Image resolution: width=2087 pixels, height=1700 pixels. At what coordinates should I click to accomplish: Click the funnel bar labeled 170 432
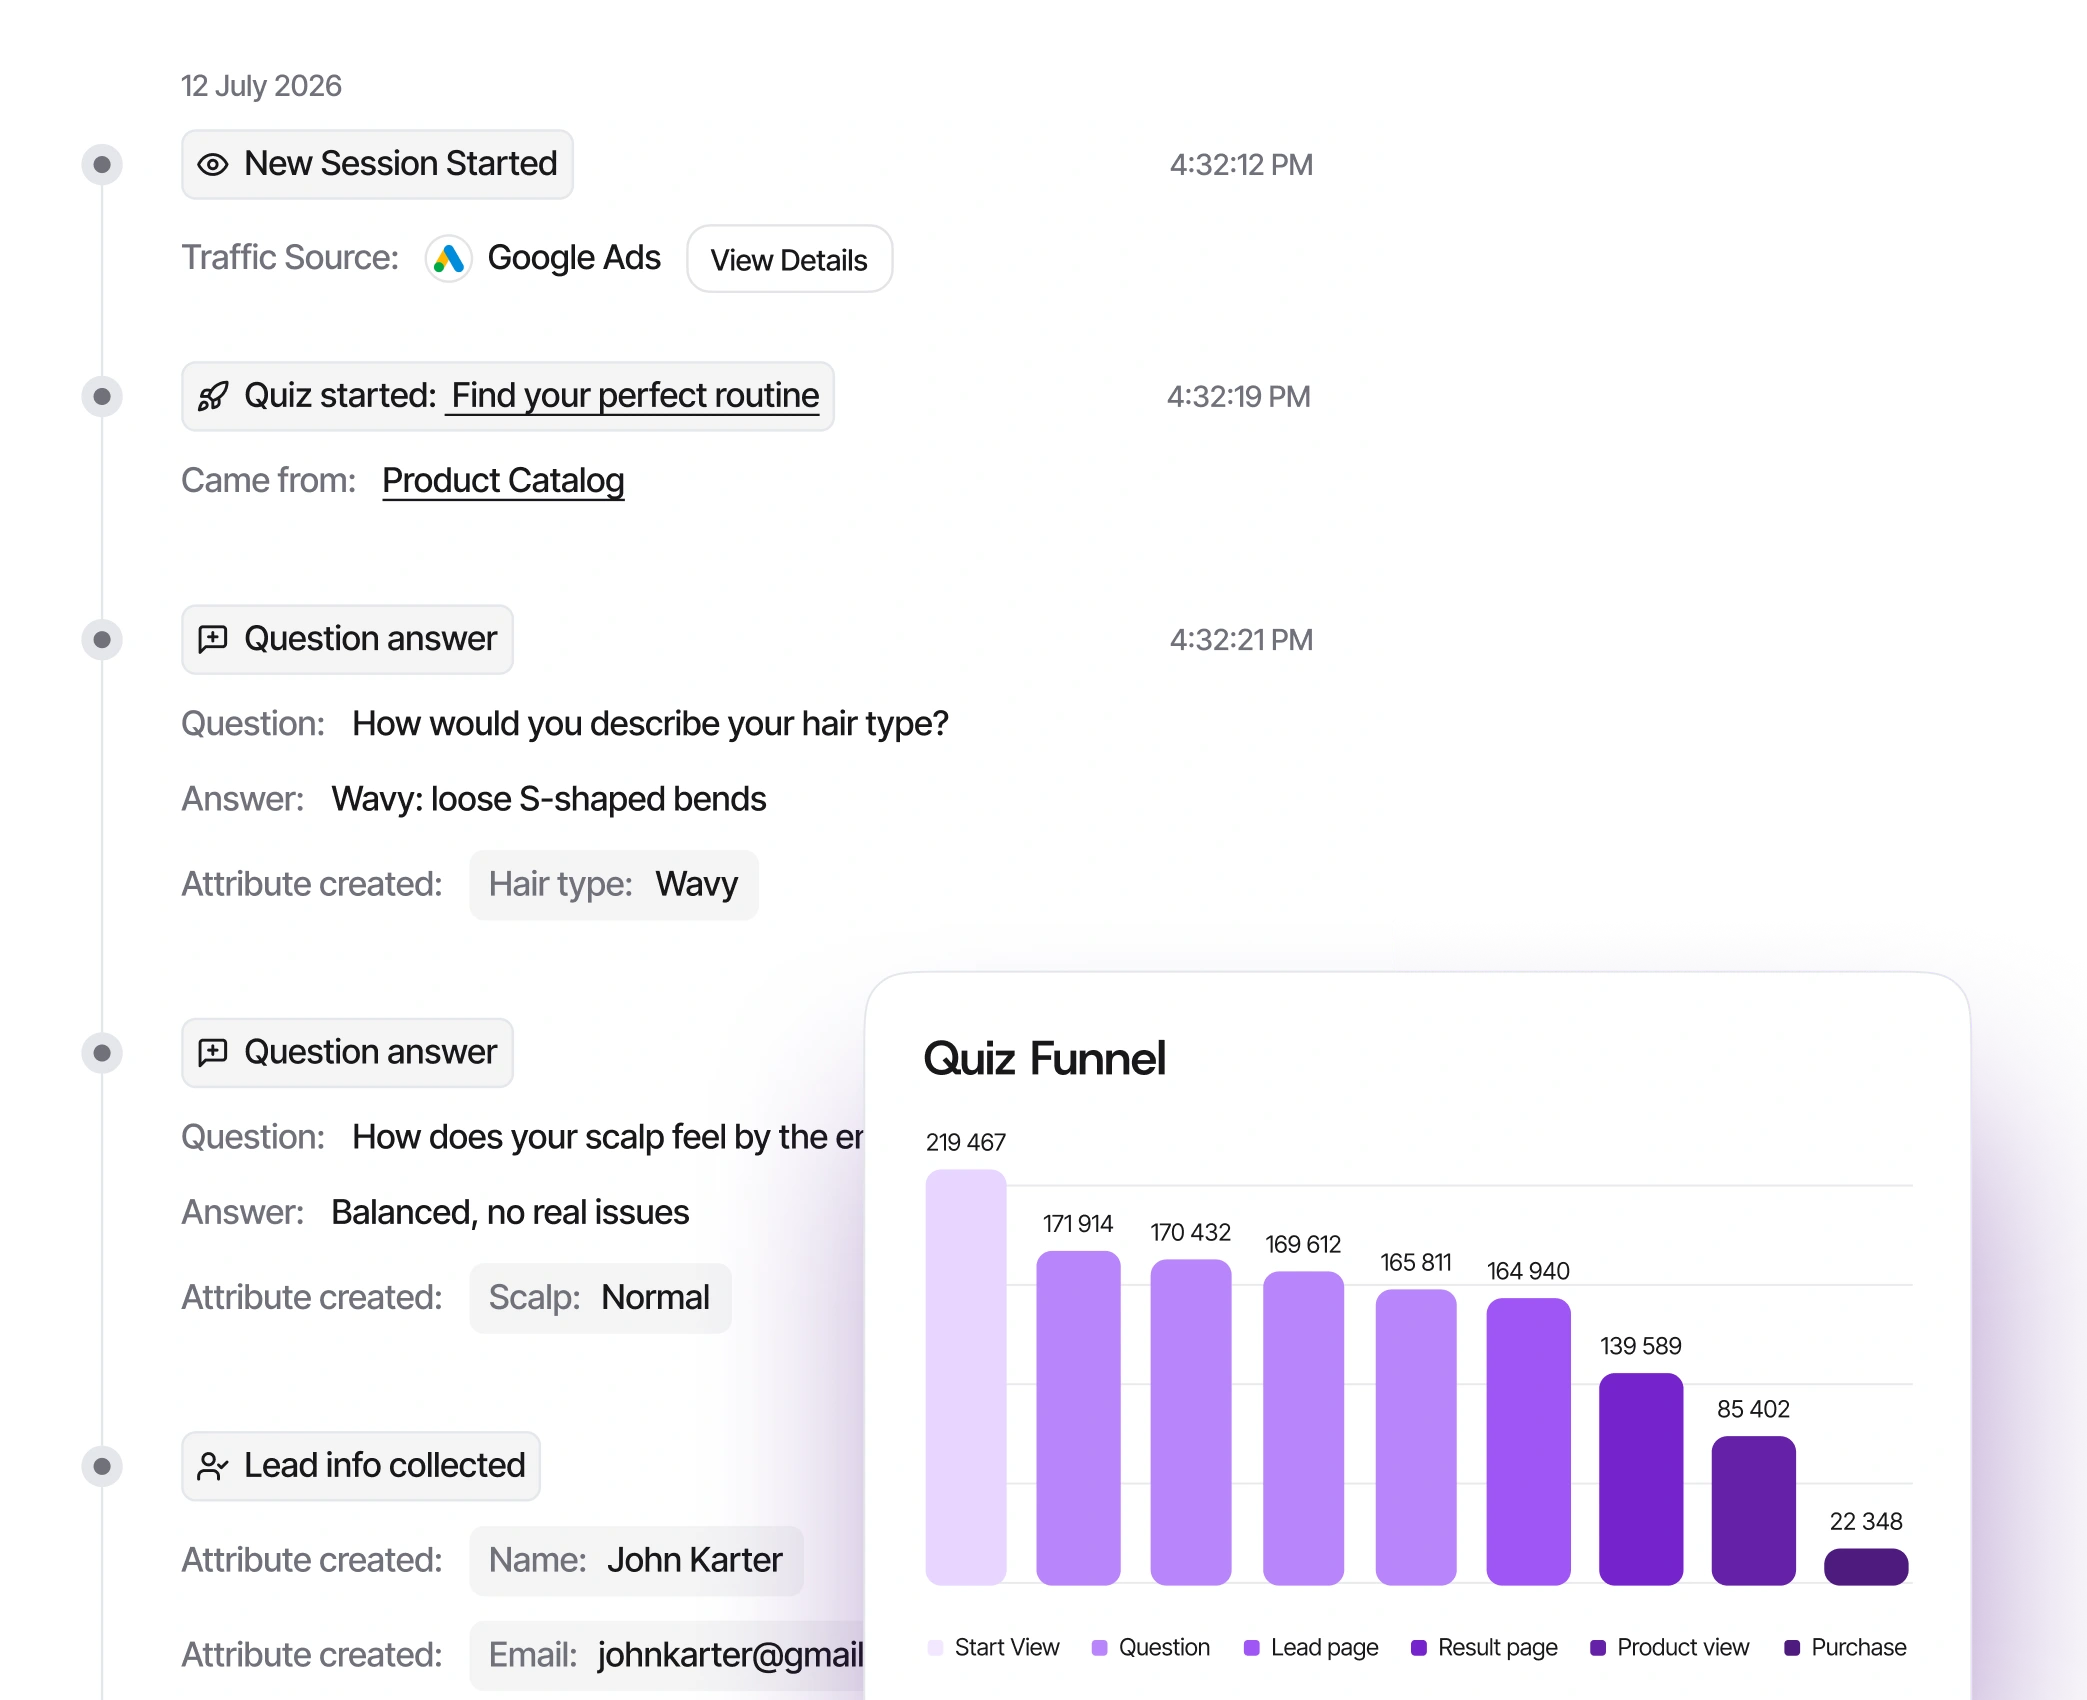(1190, 1422)
